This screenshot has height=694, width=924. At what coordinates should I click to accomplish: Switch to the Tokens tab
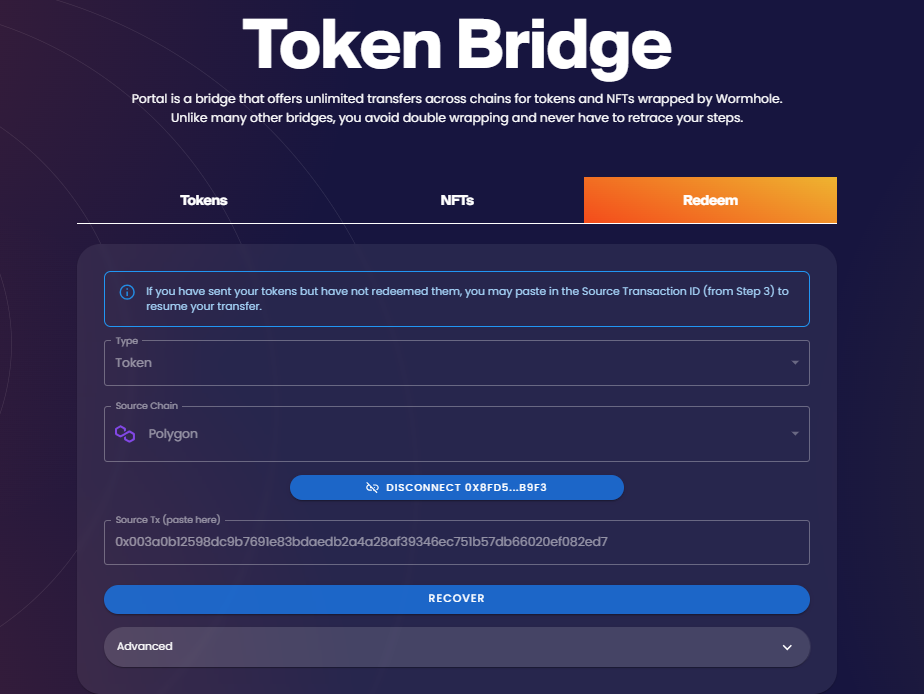coord(204,200)
